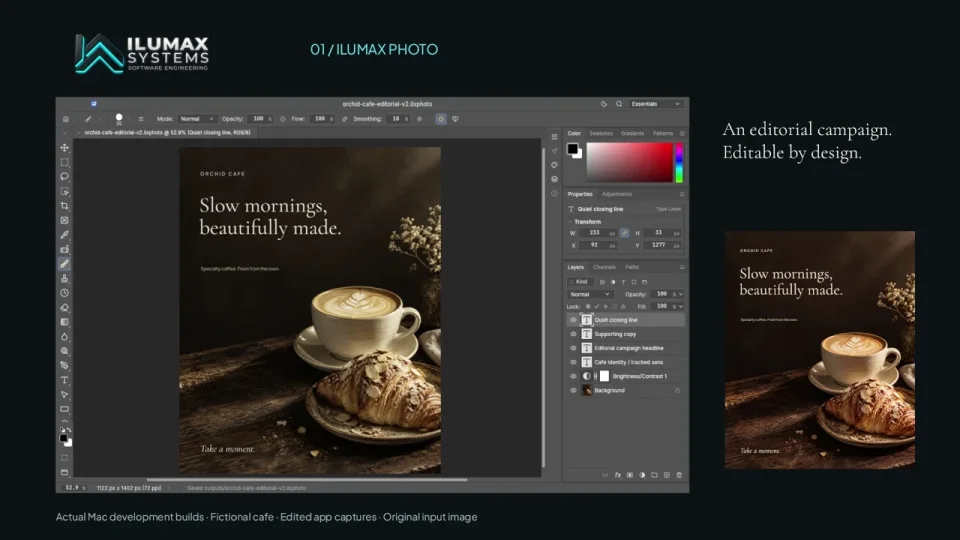Click the Transform width input field
Viewport: 960px width, 540px height.
598,233
